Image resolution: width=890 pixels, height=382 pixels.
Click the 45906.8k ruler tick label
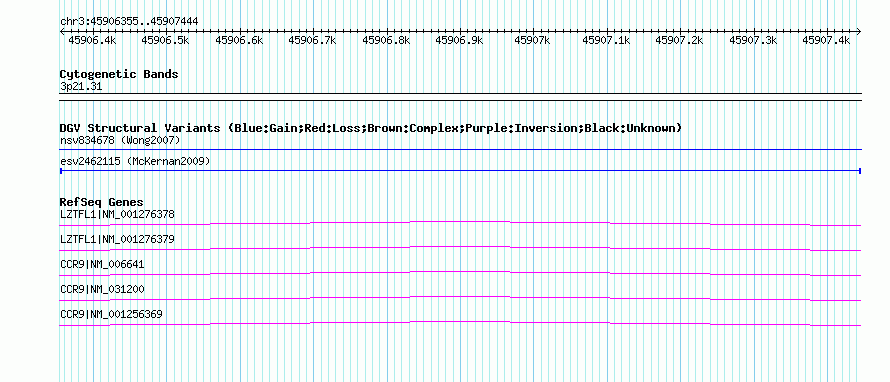click(x=386, y=40)
